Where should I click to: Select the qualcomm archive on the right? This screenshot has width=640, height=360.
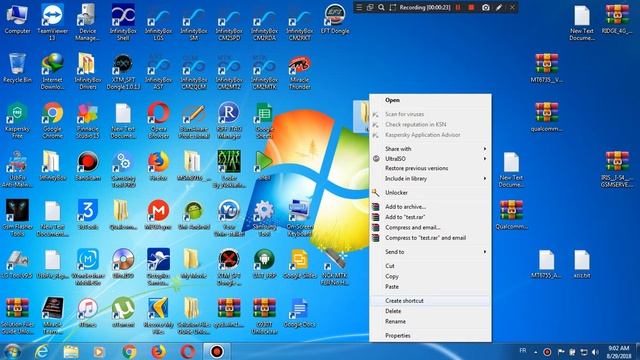547,117
